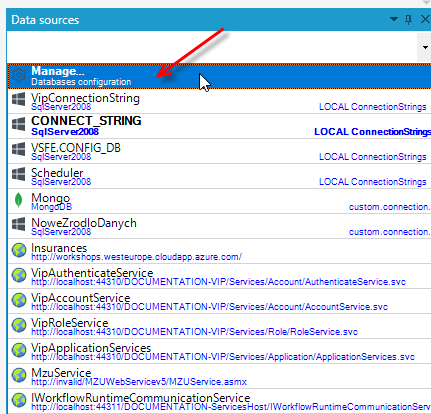Image resolution: width=431 pixels, height=414 pixels.
Task: Choose the VipConnectionString data source
Action: (219, 101)
